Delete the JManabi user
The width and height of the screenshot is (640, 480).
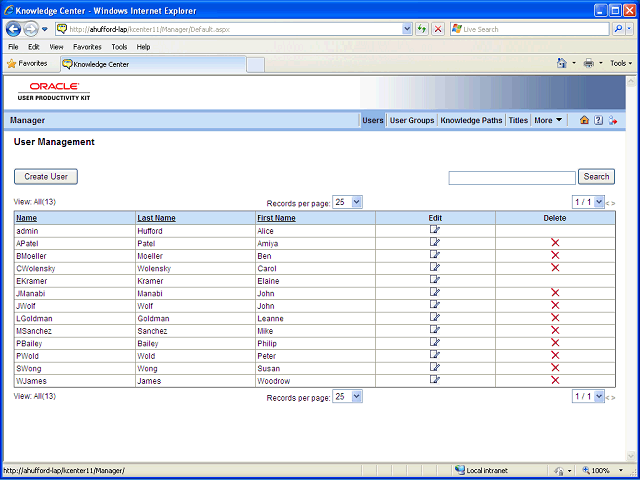click(x=555, y=293)
